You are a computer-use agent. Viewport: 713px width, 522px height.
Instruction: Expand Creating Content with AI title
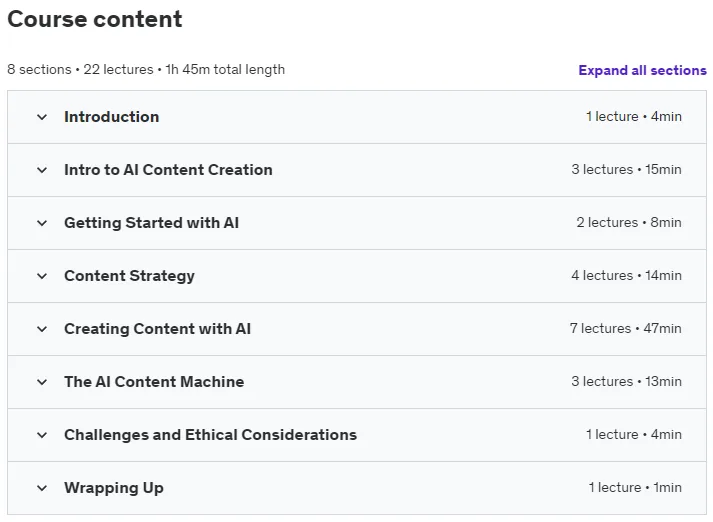click(x=157, y=329)
